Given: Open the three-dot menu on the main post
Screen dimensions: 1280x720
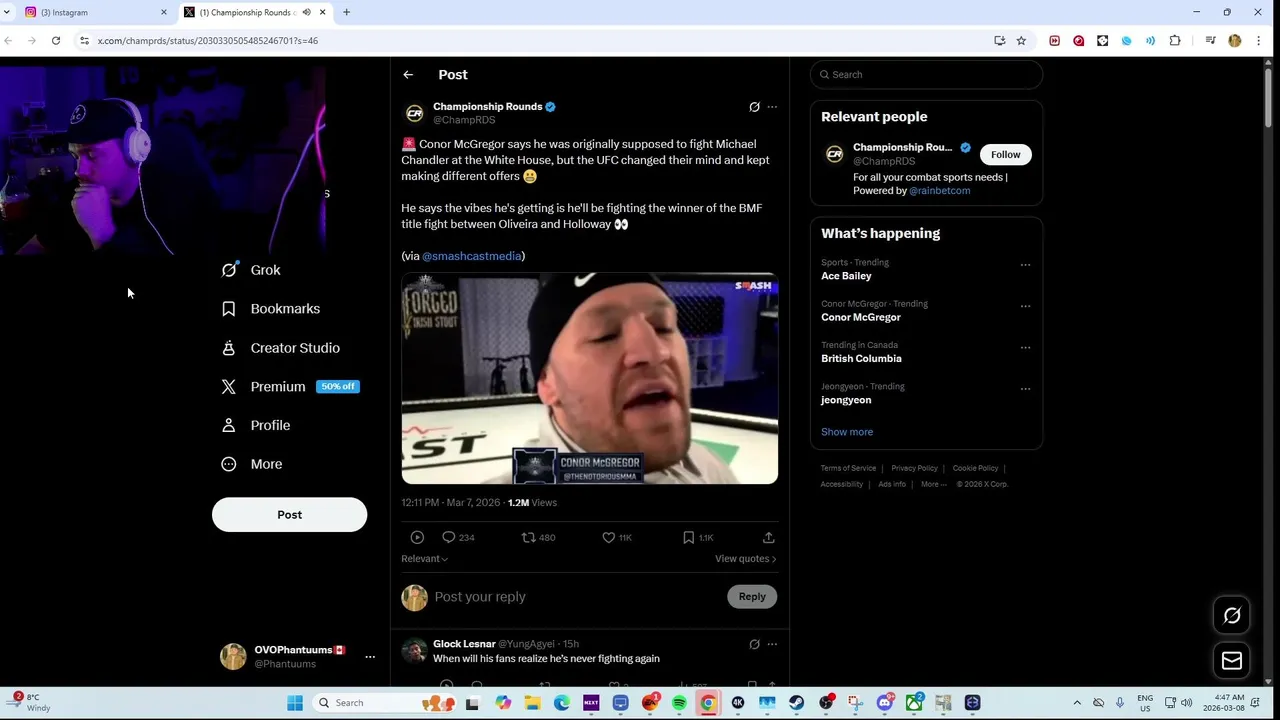Looking at the screenshot, I should (x=772, y=107).
